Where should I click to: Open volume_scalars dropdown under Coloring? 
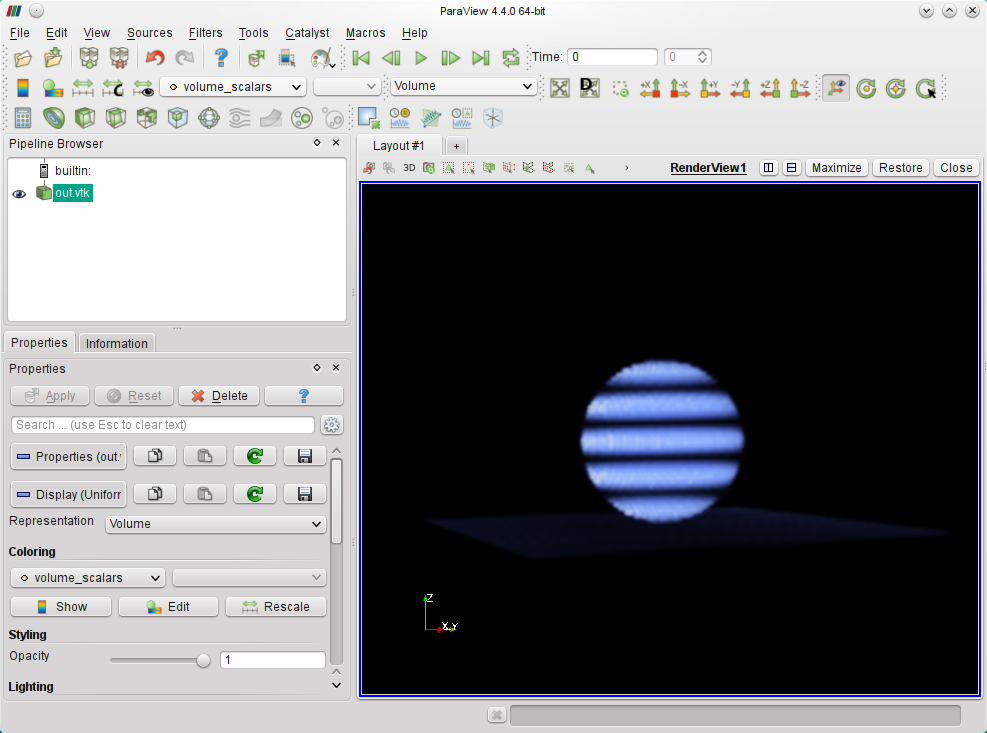88,578
